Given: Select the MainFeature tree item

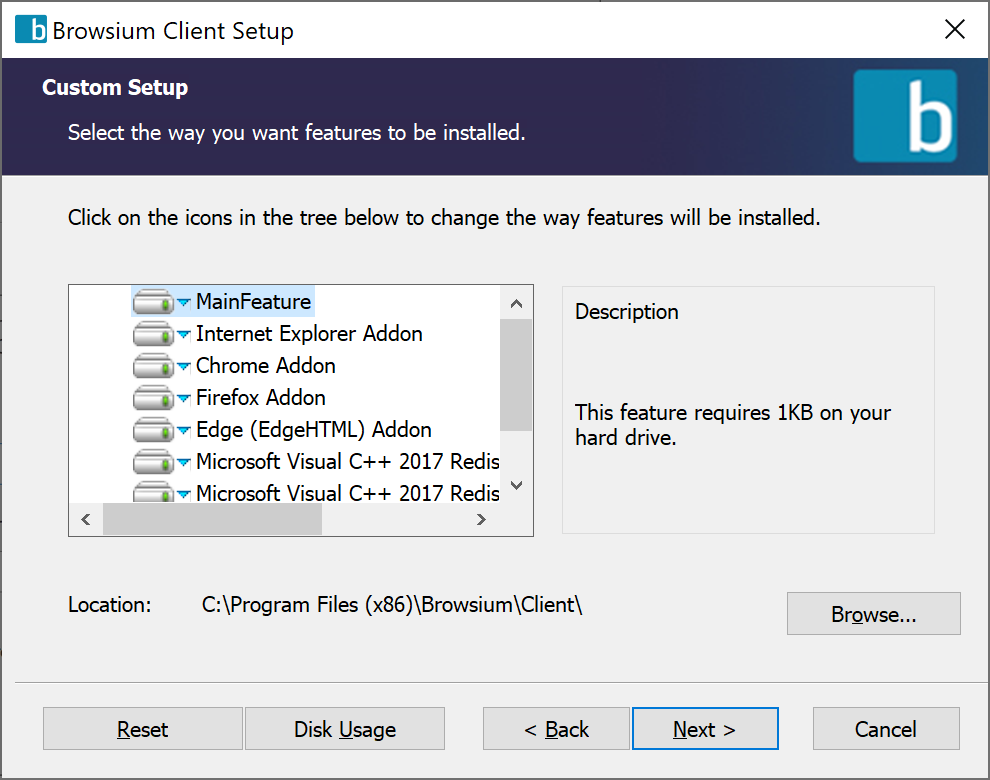Looking at the screenshot, I should (x=253, y=302).
